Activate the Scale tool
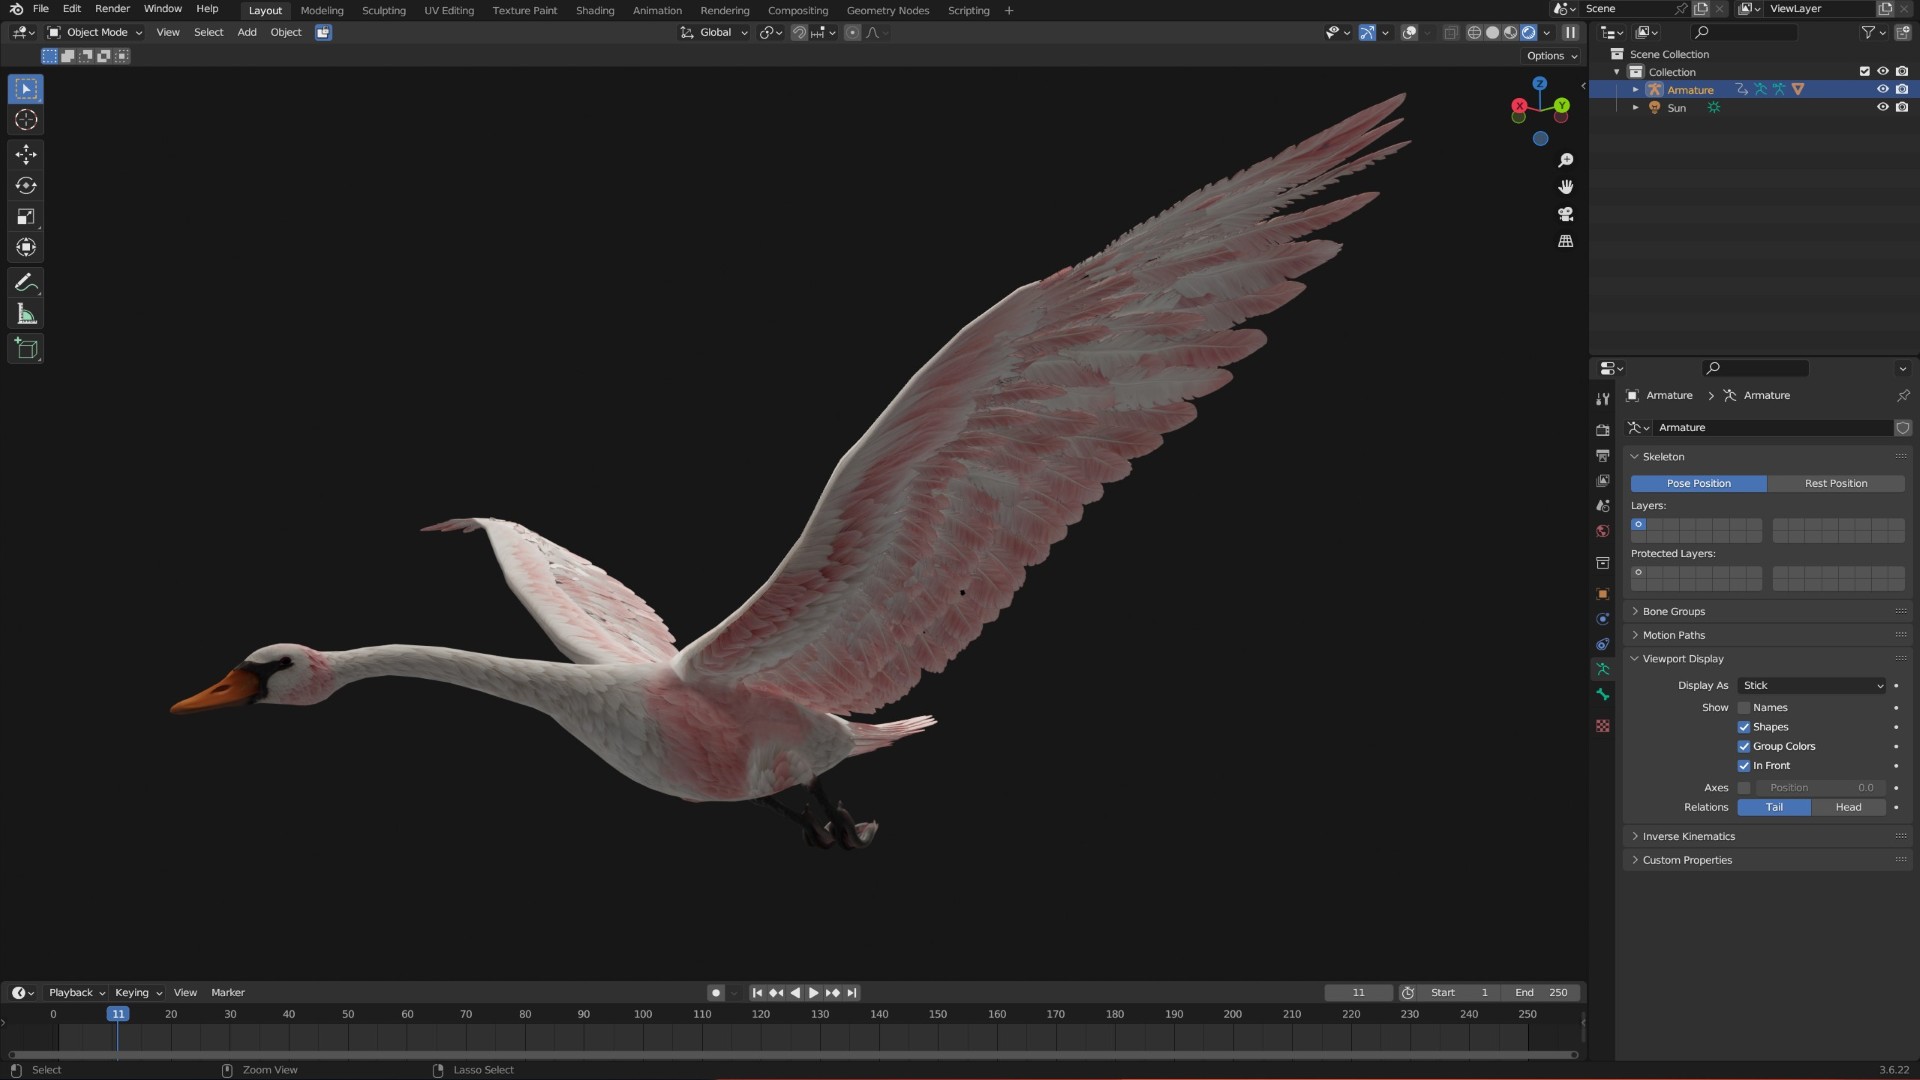The width and height of the screenshot is (1920, 1080). tap(26, 217)
